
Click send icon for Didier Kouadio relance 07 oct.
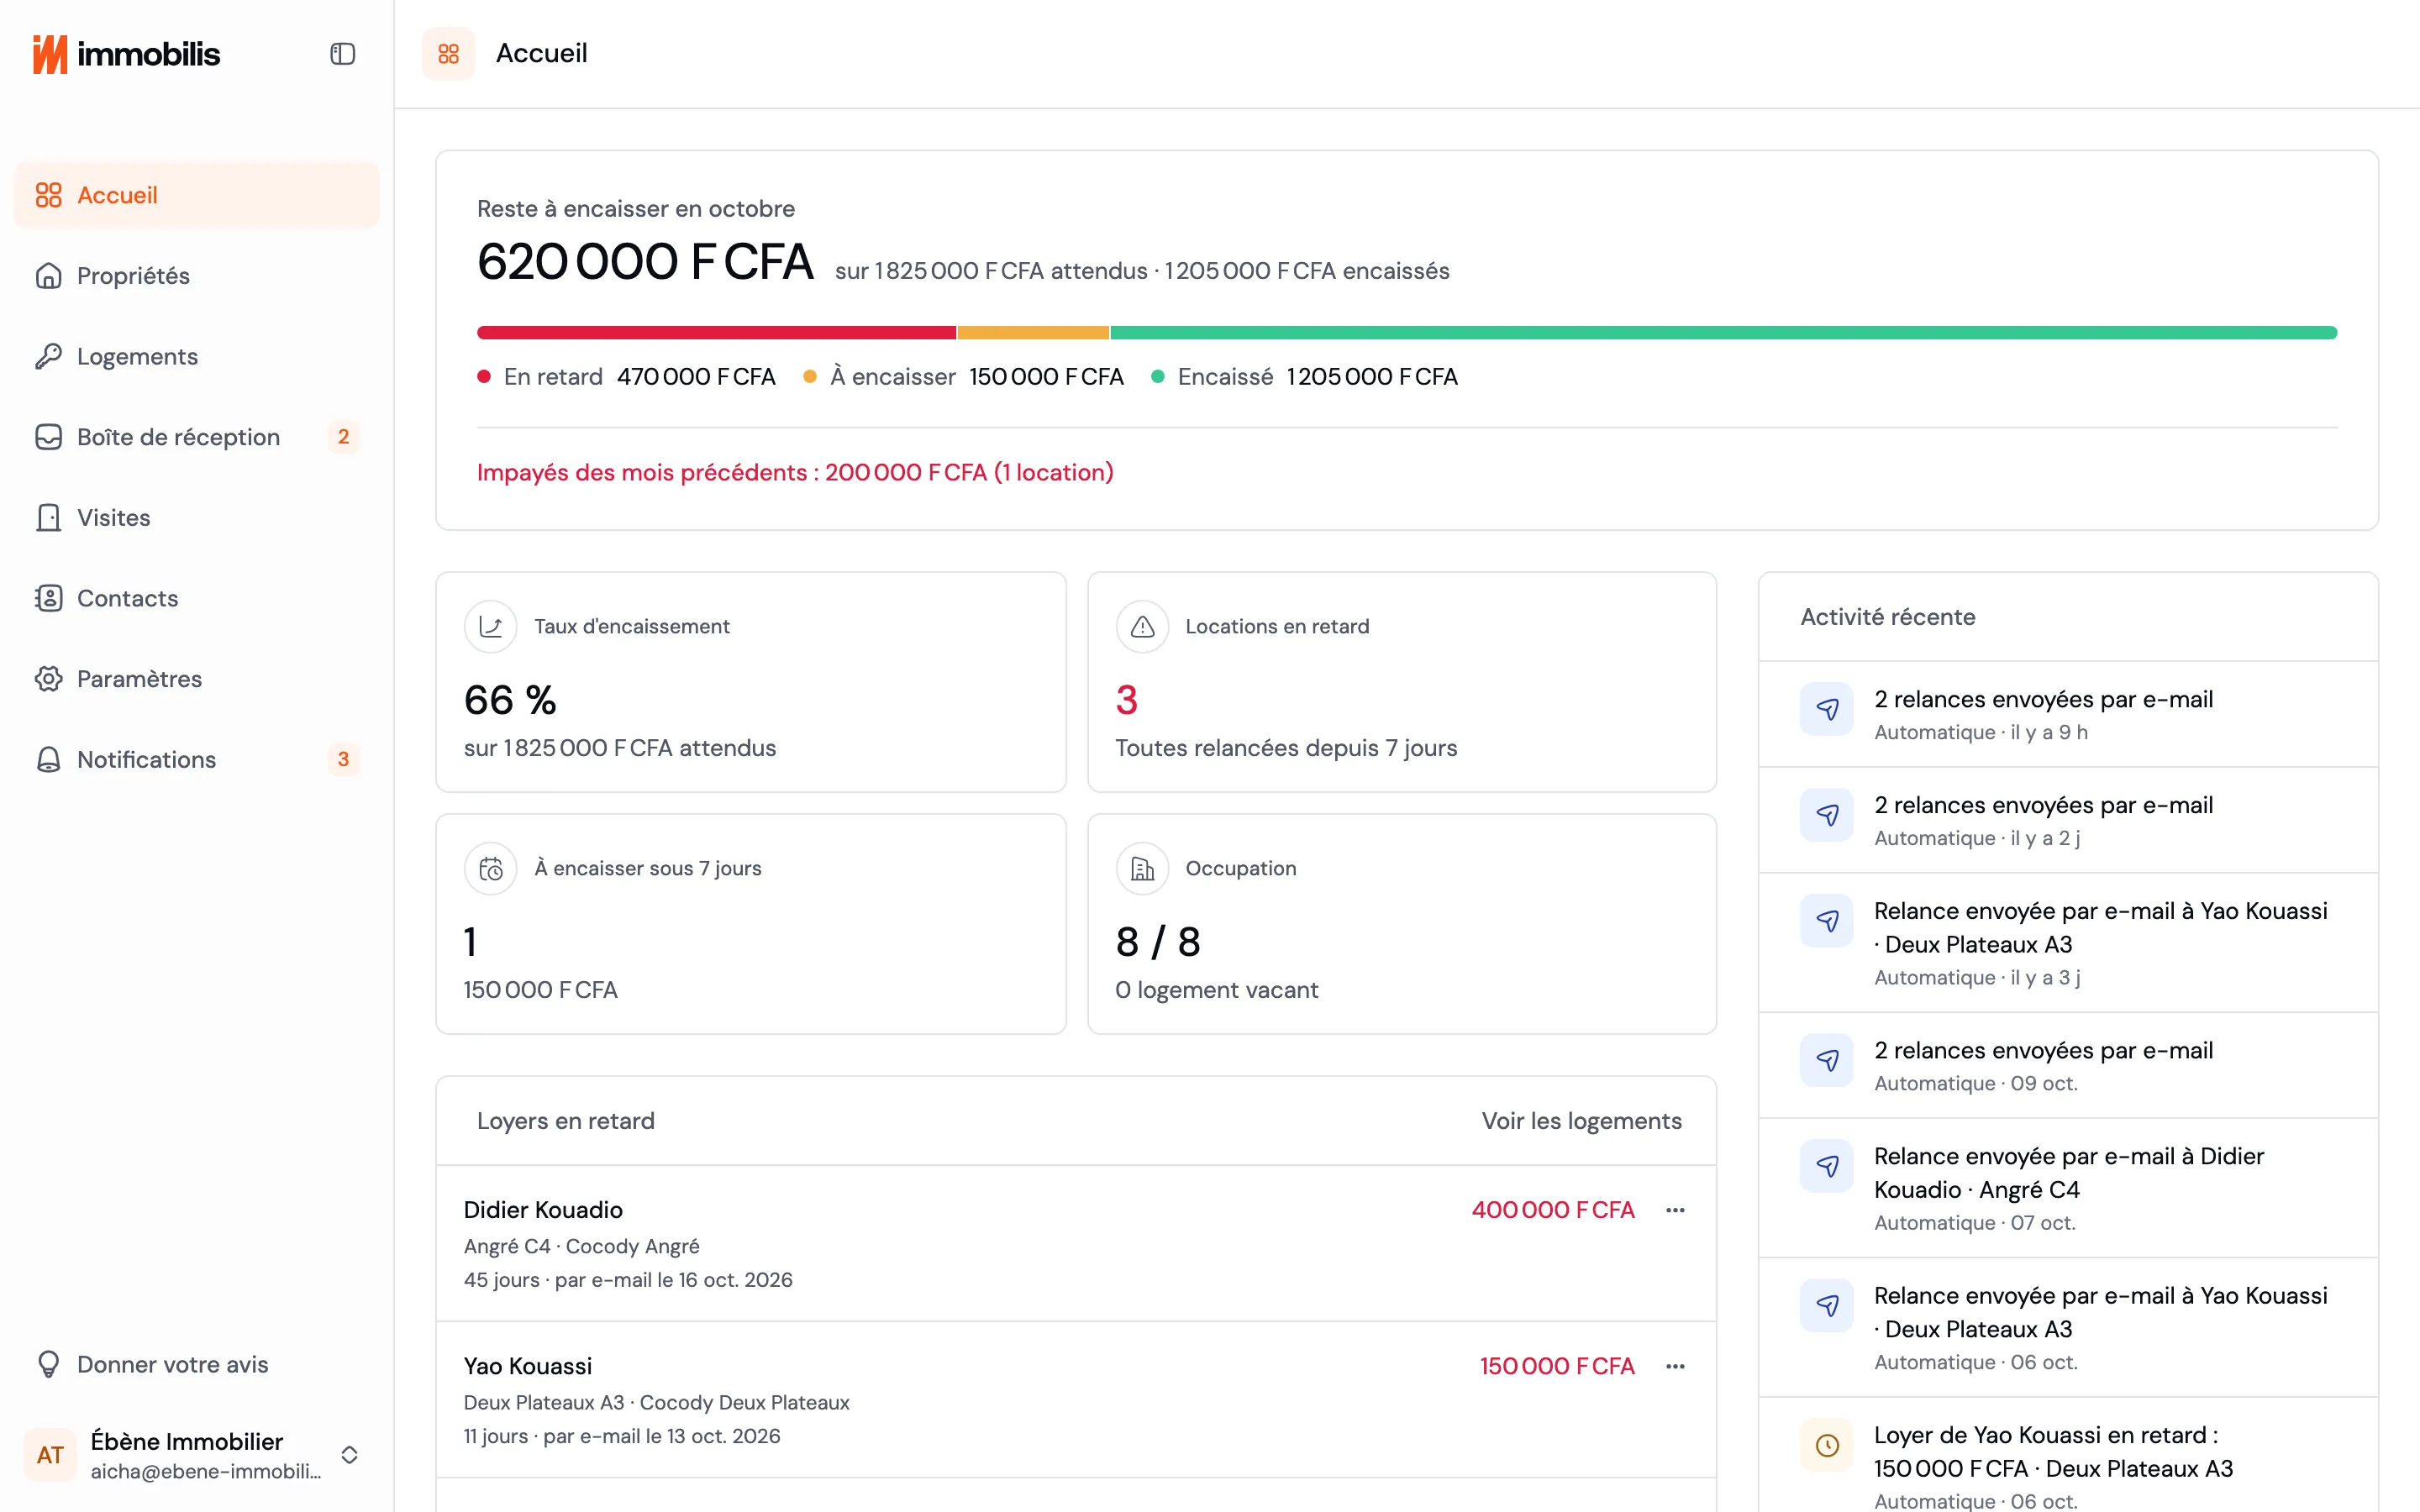(1826, 1166)
